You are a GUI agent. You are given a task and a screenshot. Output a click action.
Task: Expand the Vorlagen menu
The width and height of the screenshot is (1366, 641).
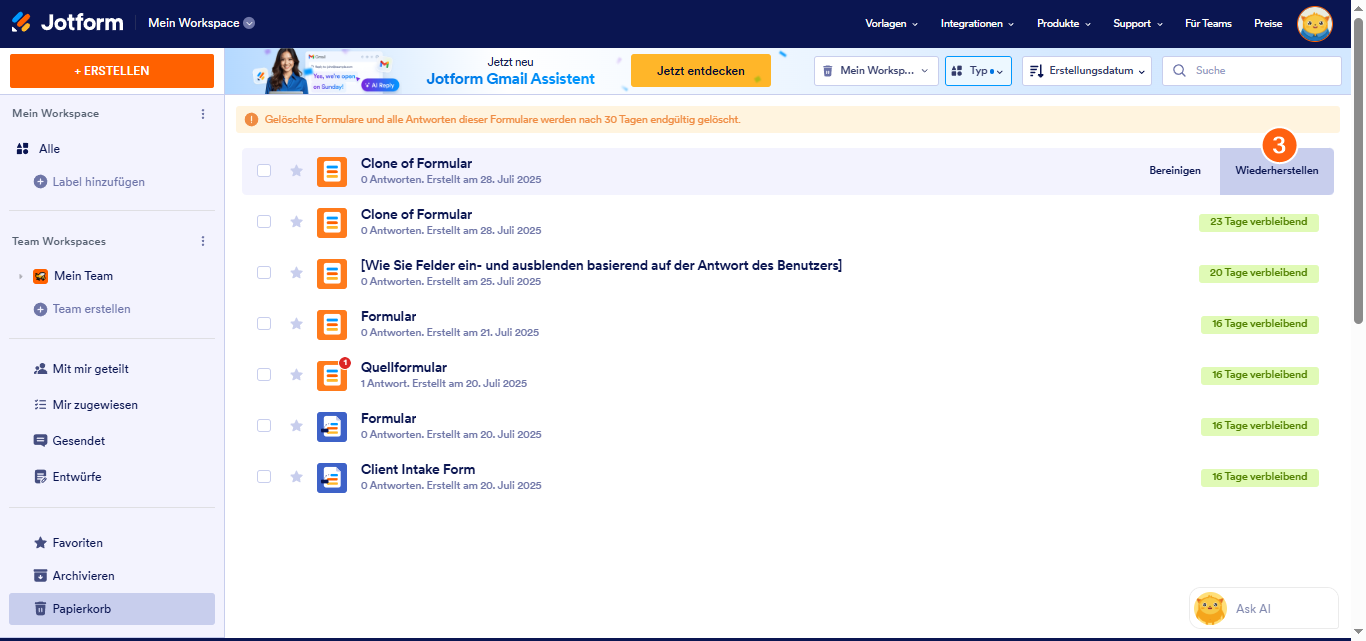pos(891,23)
